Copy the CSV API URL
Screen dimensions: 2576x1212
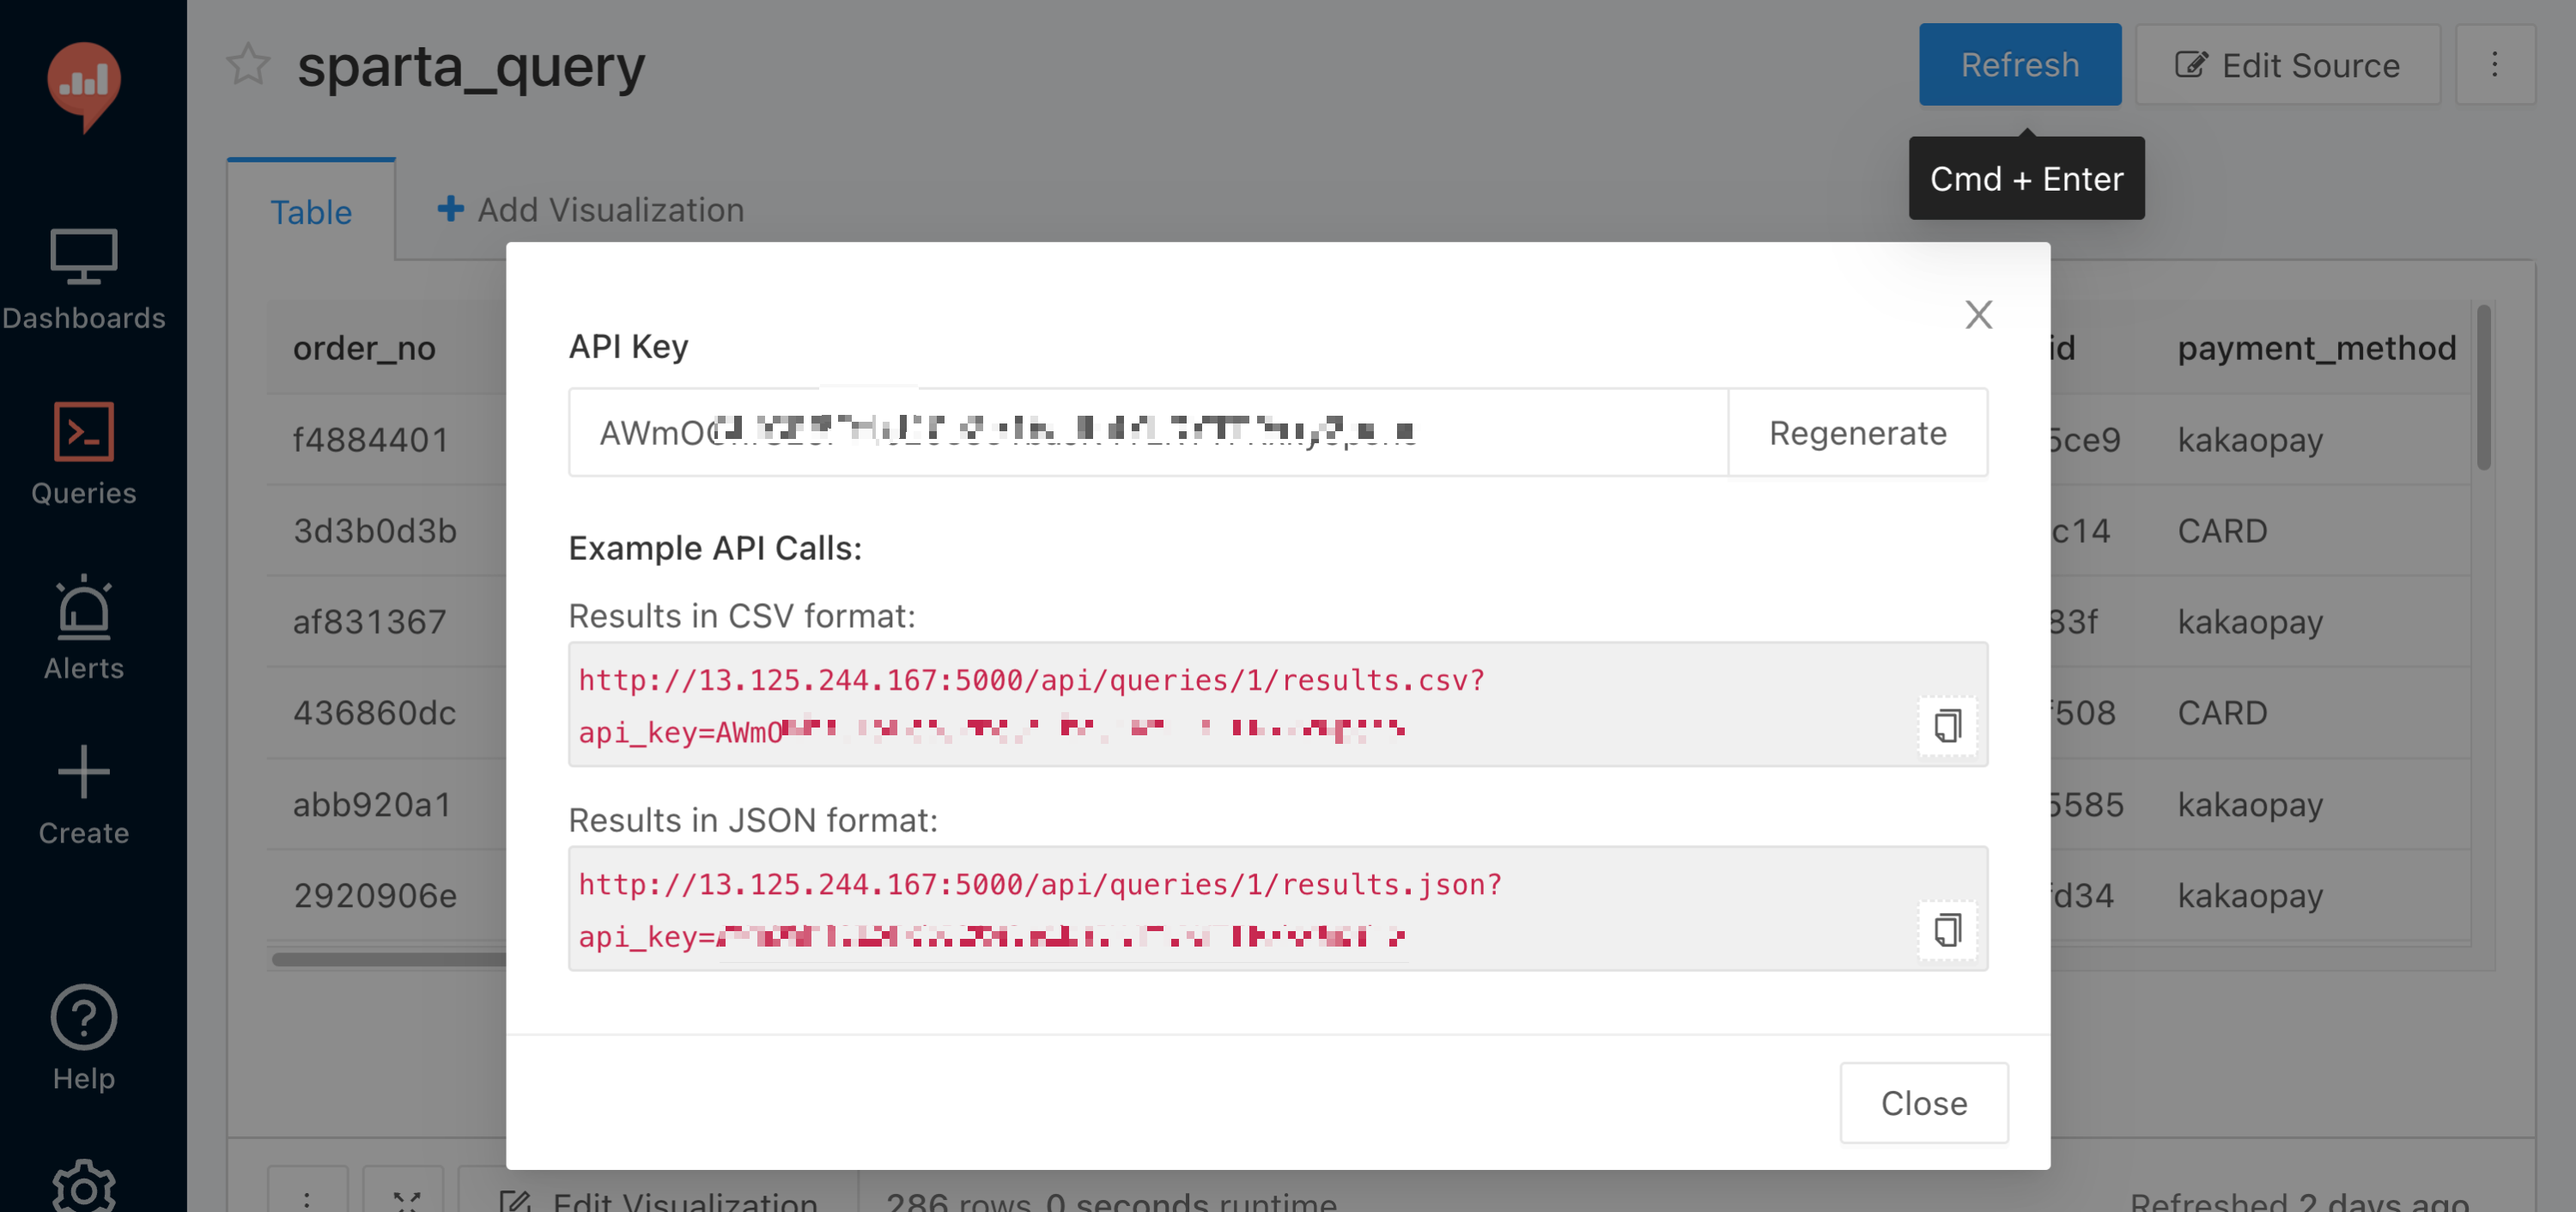tap(1946, 726)
